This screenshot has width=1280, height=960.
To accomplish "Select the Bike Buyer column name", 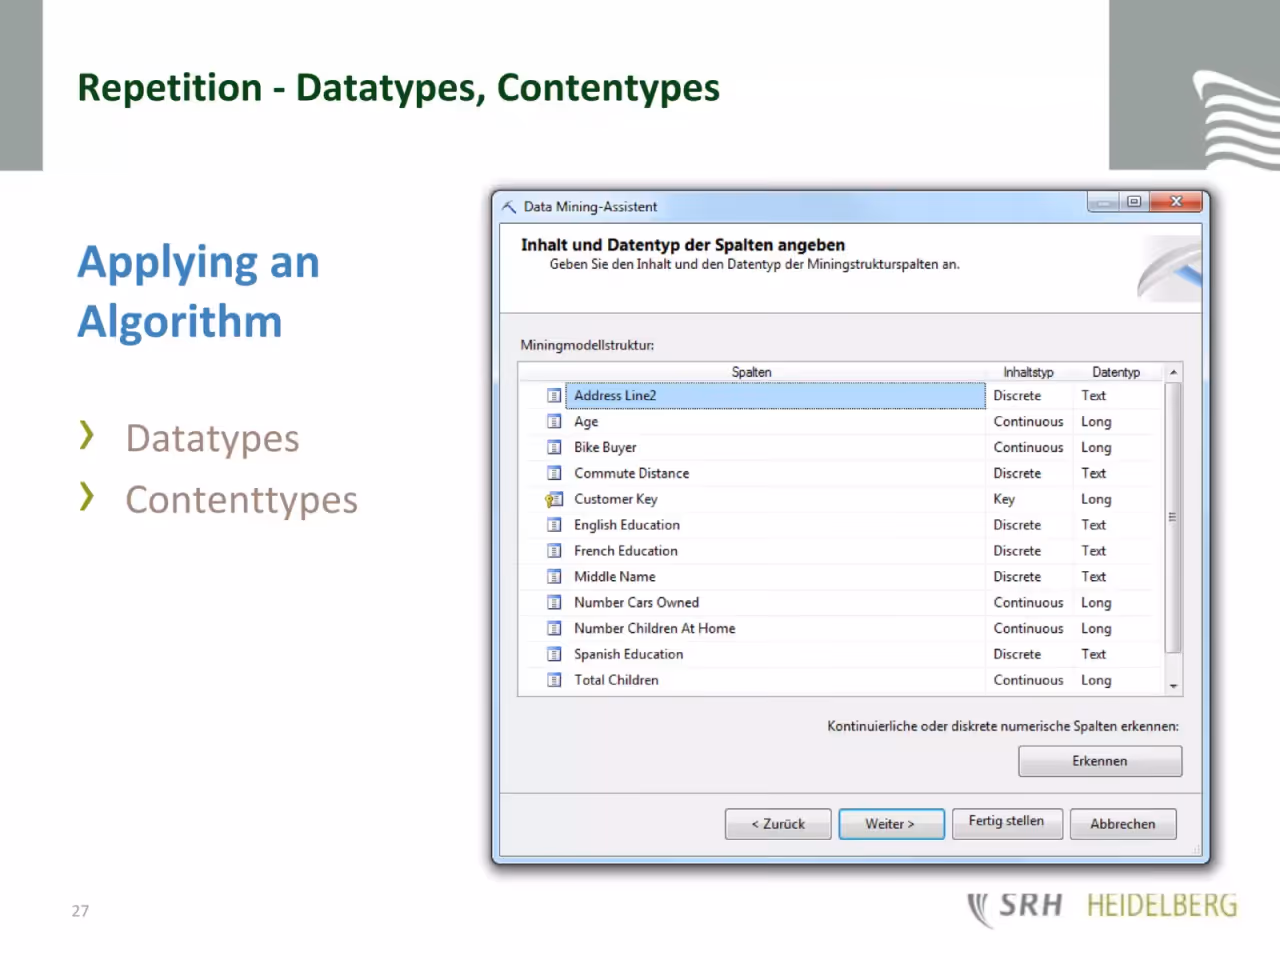I will [x=605, y=448].
